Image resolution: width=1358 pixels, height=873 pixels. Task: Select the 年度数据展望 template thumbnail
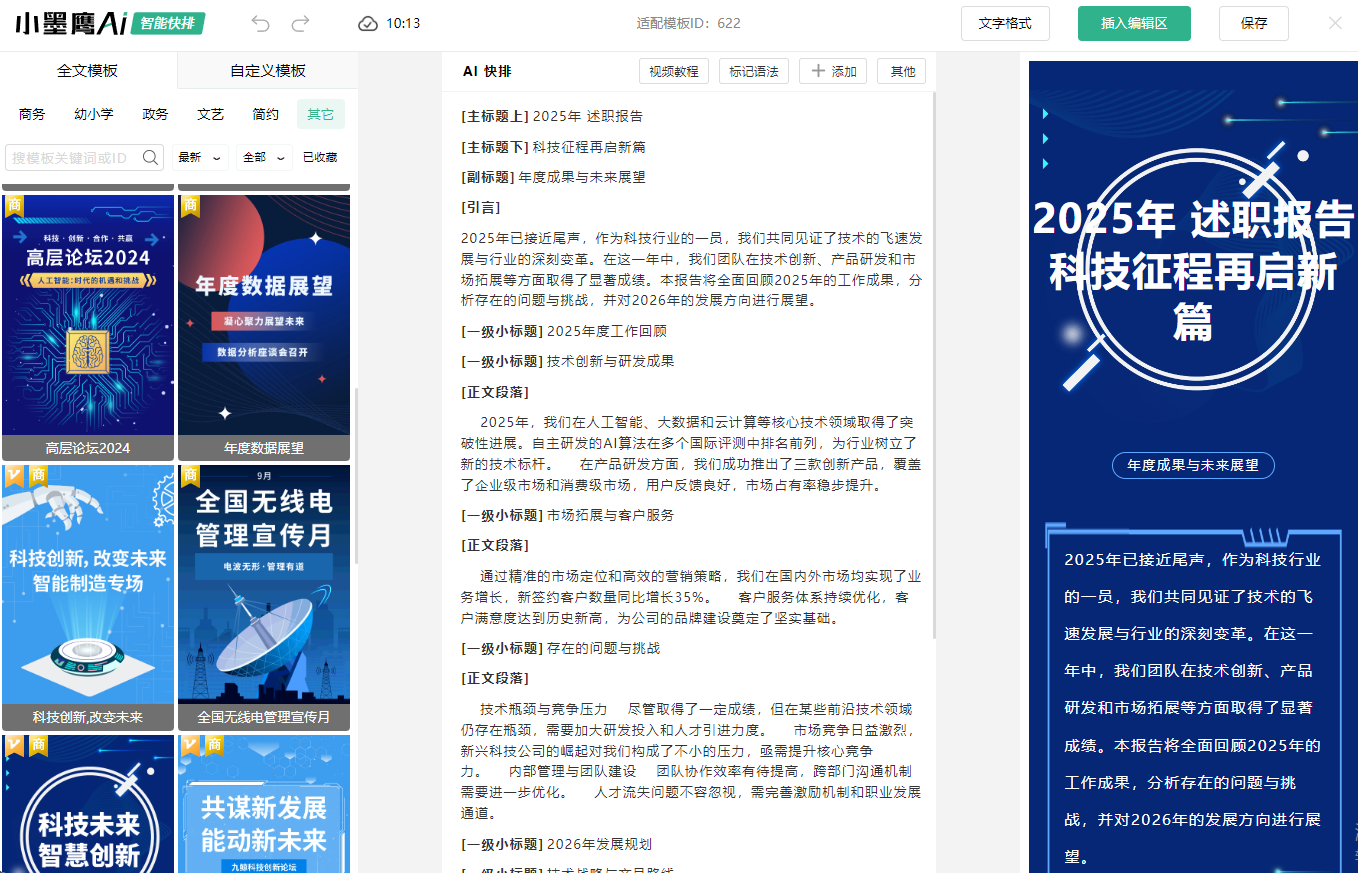coord(264,315)
